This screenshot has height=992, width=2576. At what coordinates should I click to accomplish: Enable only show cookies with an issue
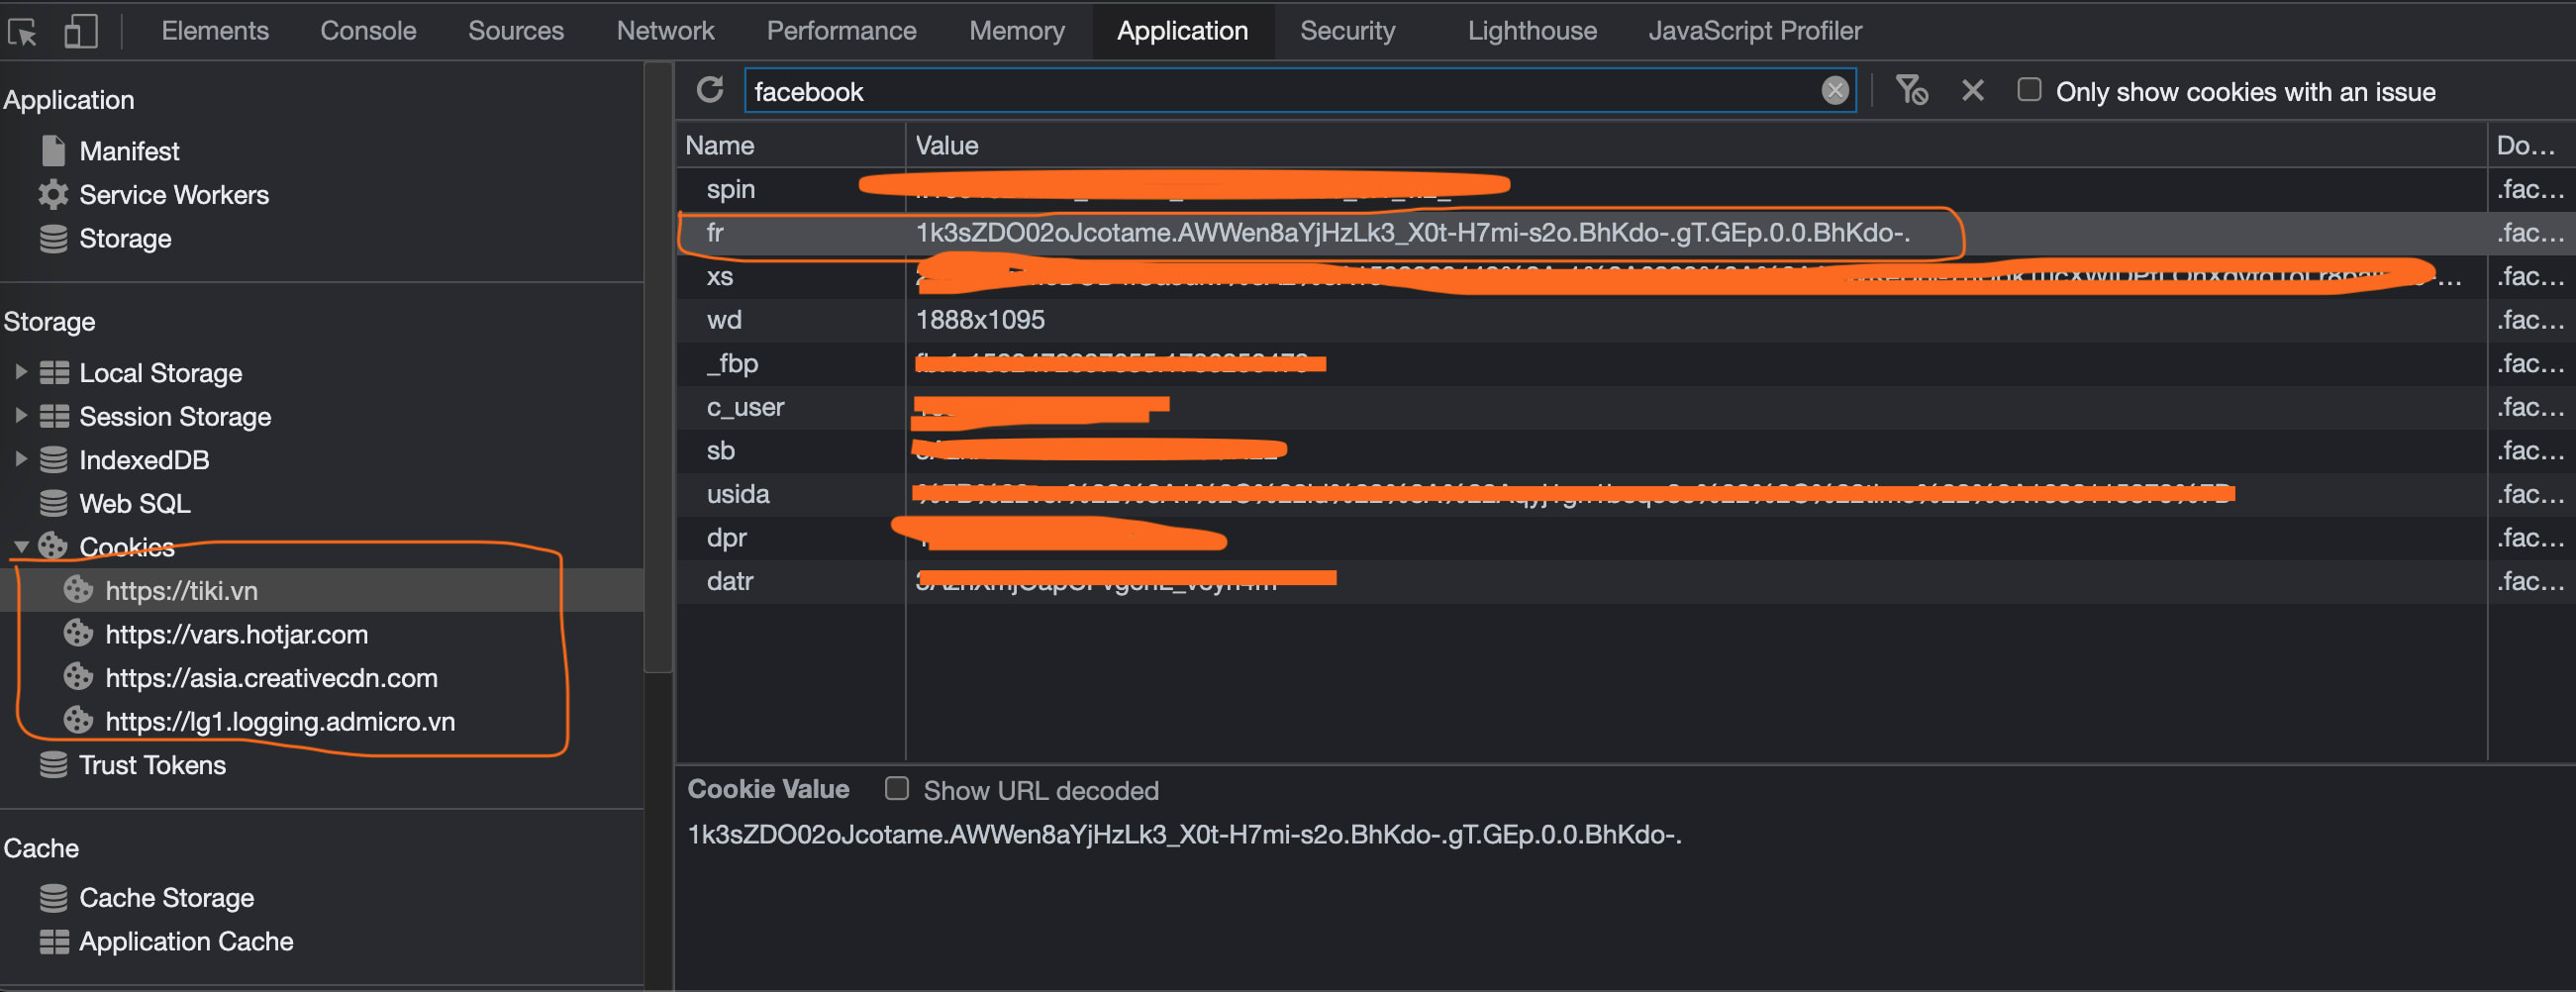click(2028, 90)
